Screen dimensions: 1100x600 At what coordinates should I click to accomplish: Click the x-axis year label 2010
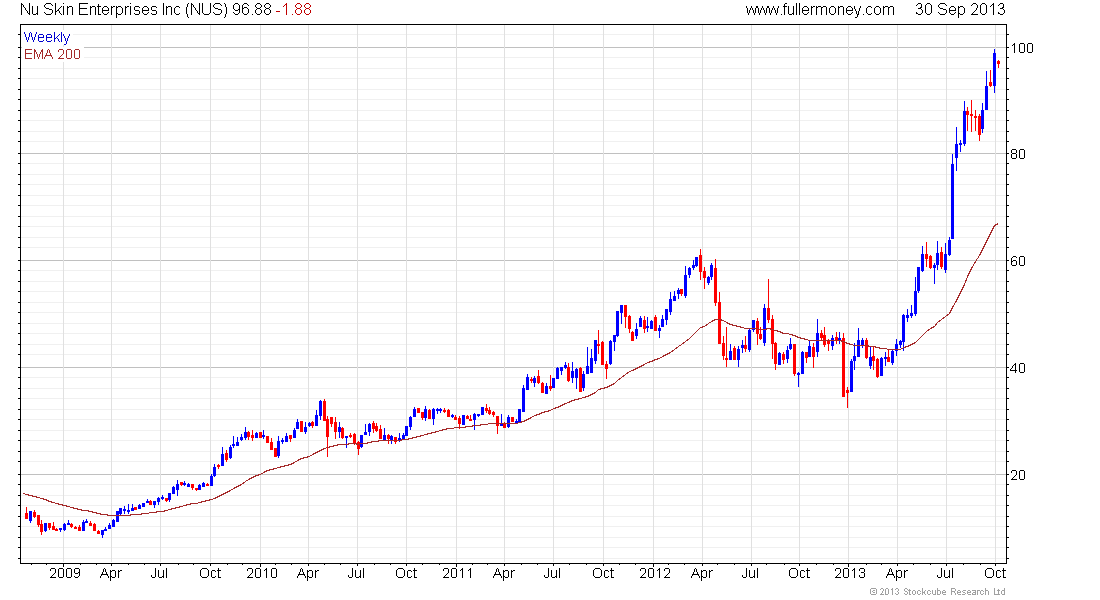click(x=262, y=573)
